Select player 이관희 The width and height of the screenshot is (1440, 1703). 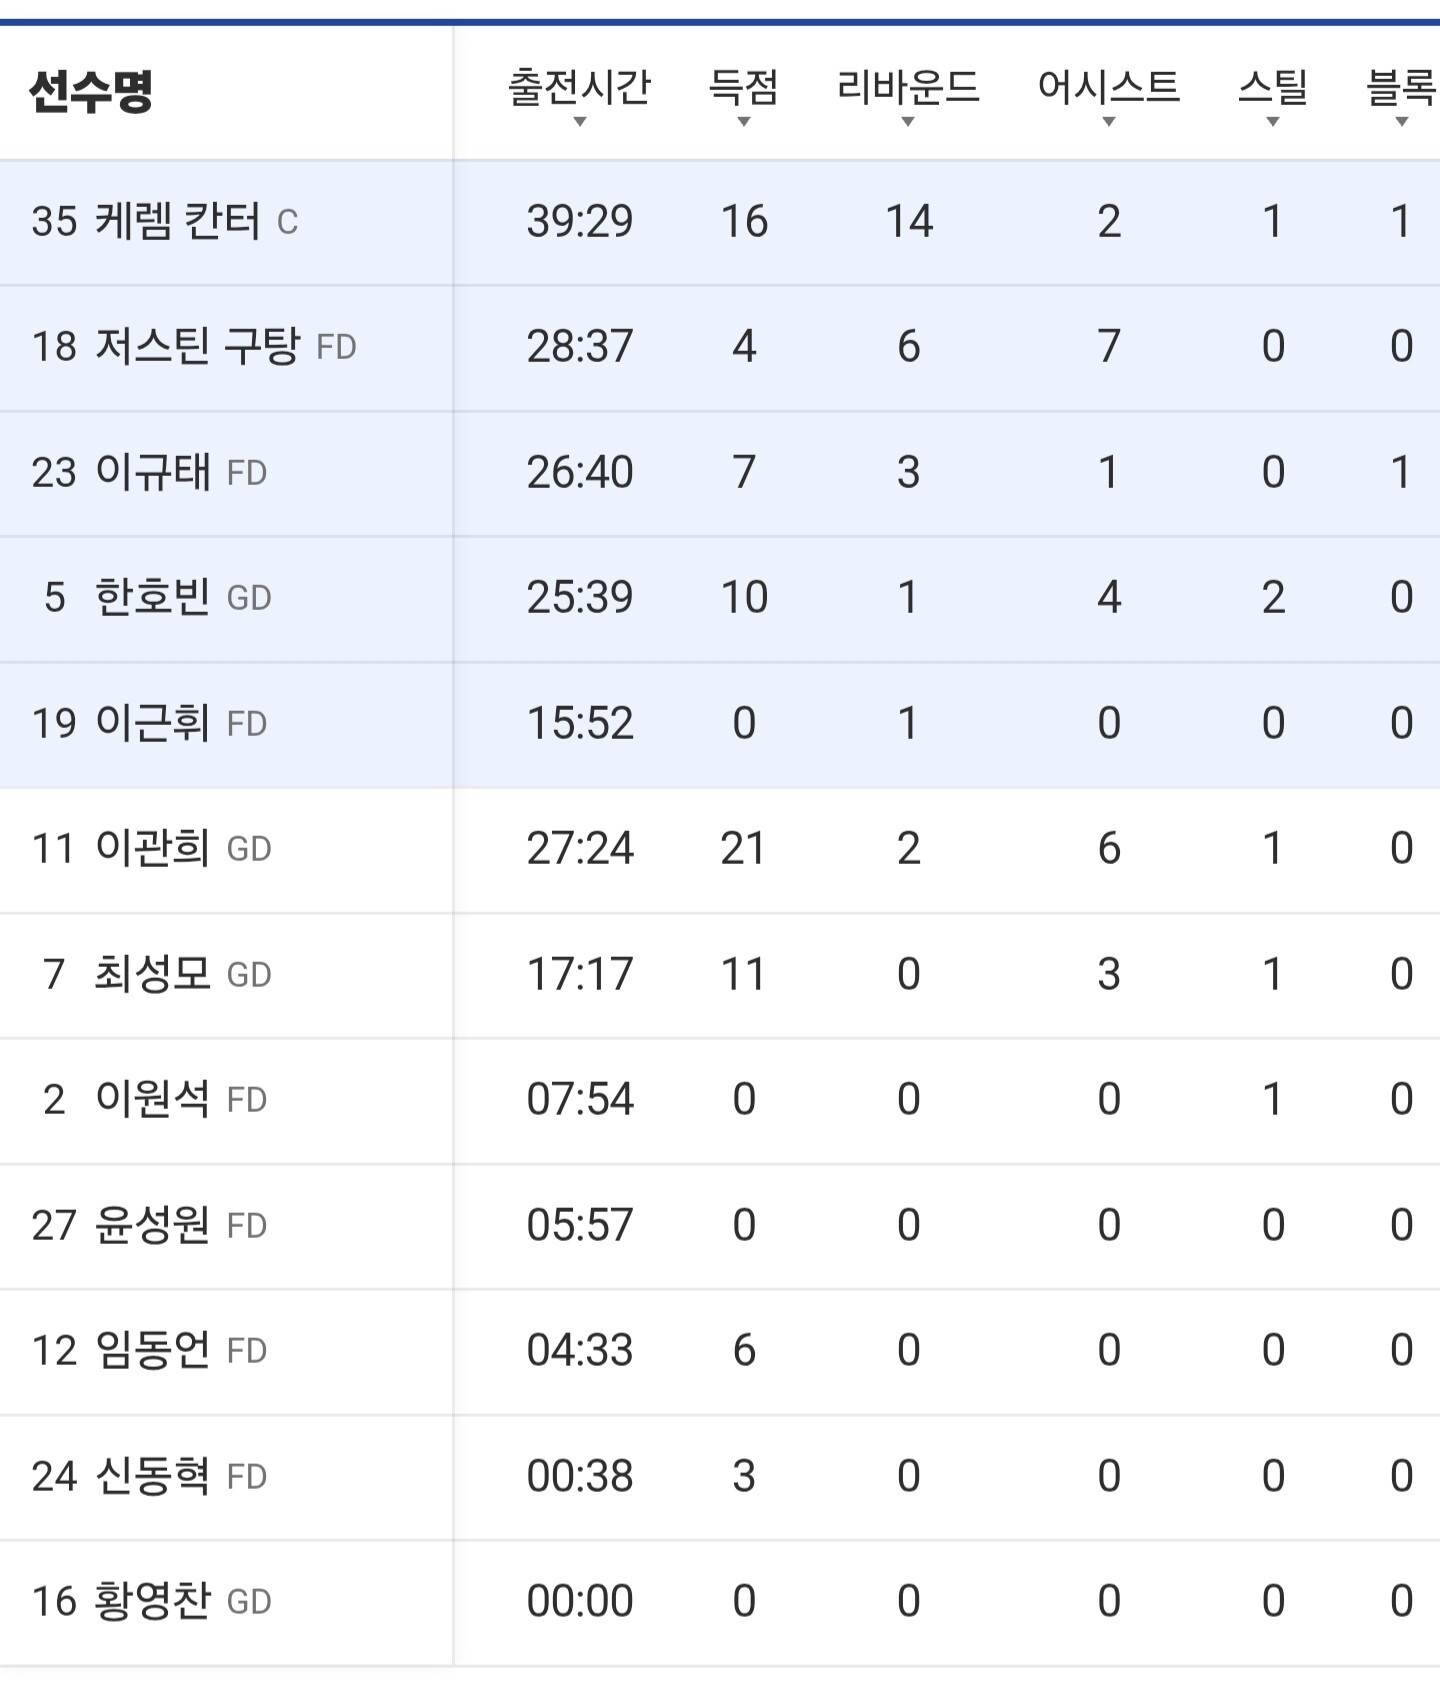point(152,848)
